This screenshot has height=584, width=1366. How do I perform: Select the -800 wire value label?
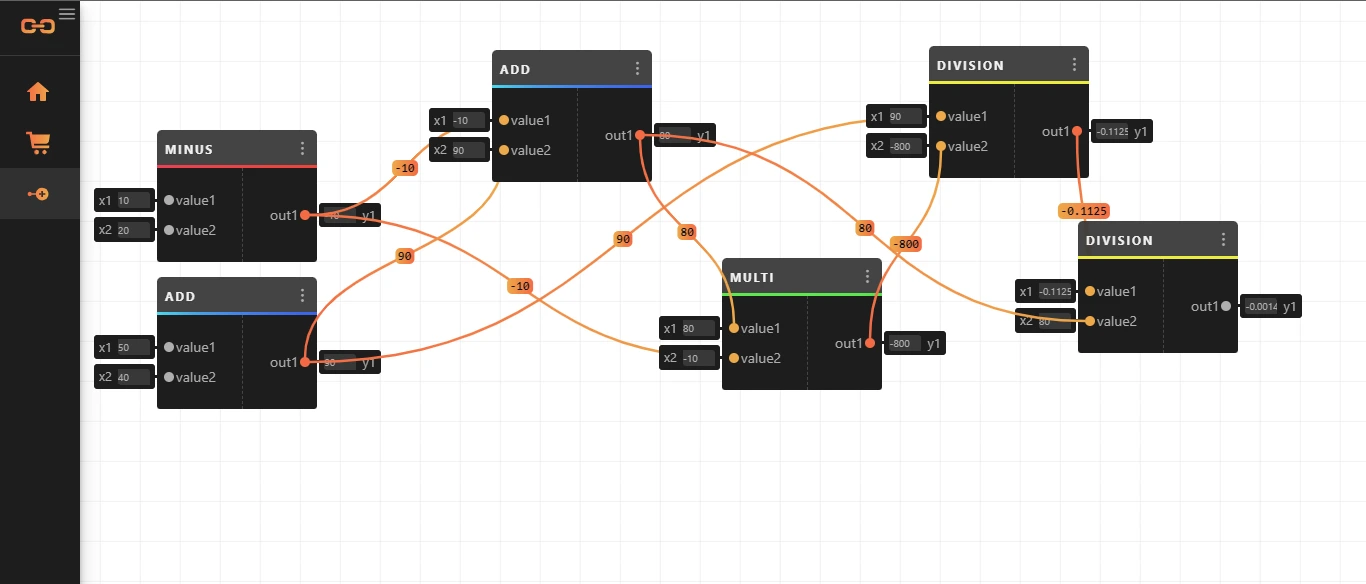click(906, 243)
